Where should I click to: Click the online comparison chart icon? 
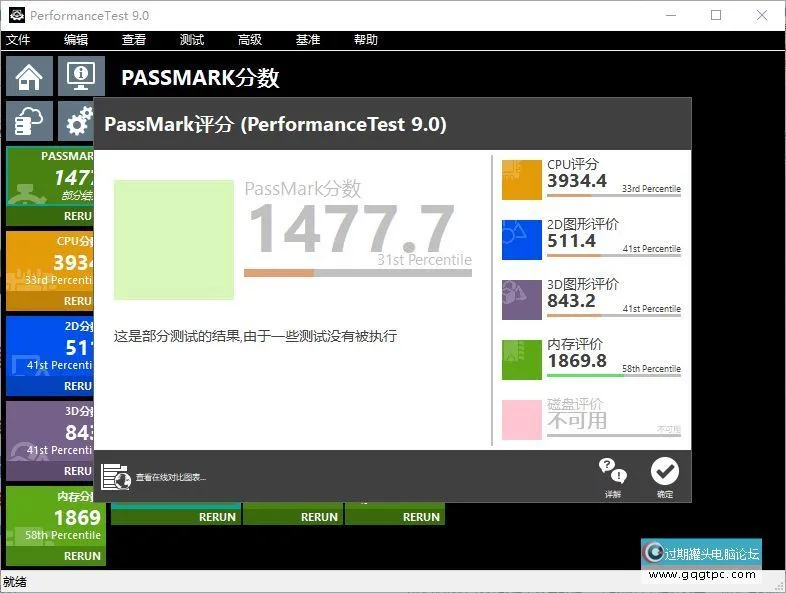[116, 477]
